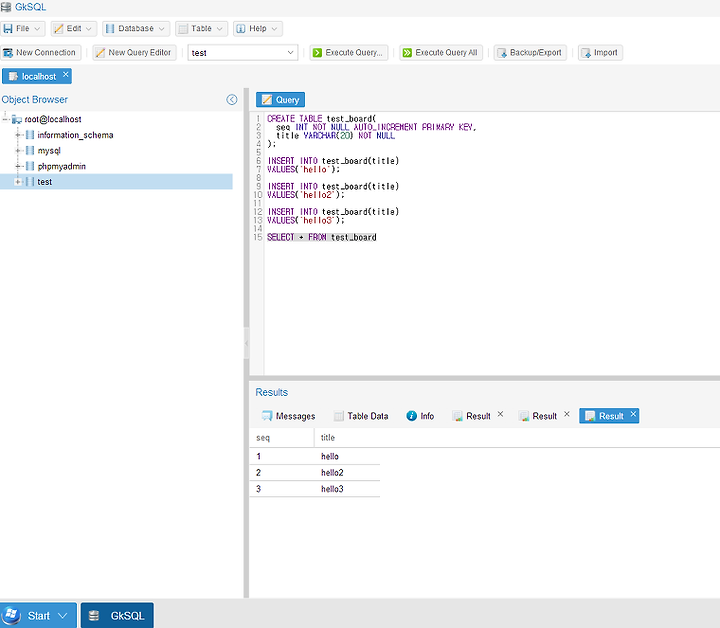Image resolution: width=720 pixels, height=628 pixels.
Task: Close the first Result tab
Action: (501, 414)
